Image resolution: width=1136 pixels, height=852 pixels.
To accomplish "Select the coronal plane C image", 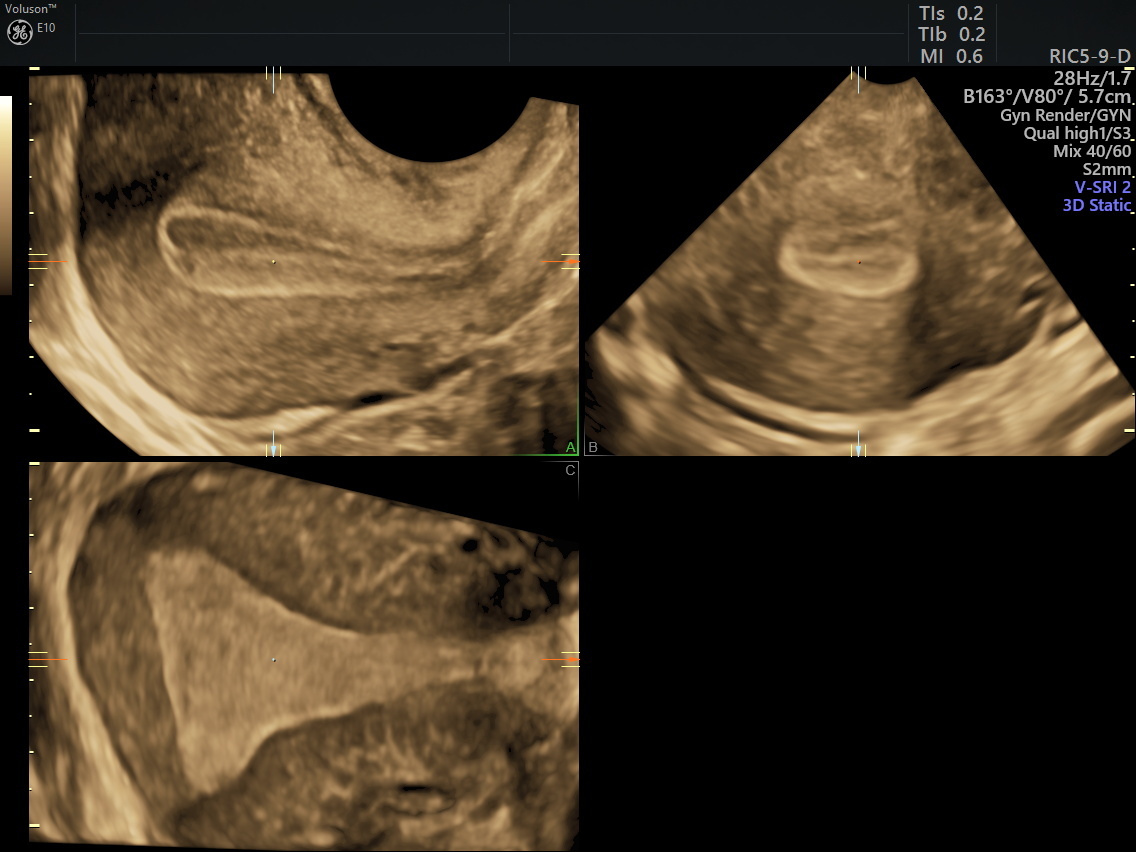I will 304,656.
